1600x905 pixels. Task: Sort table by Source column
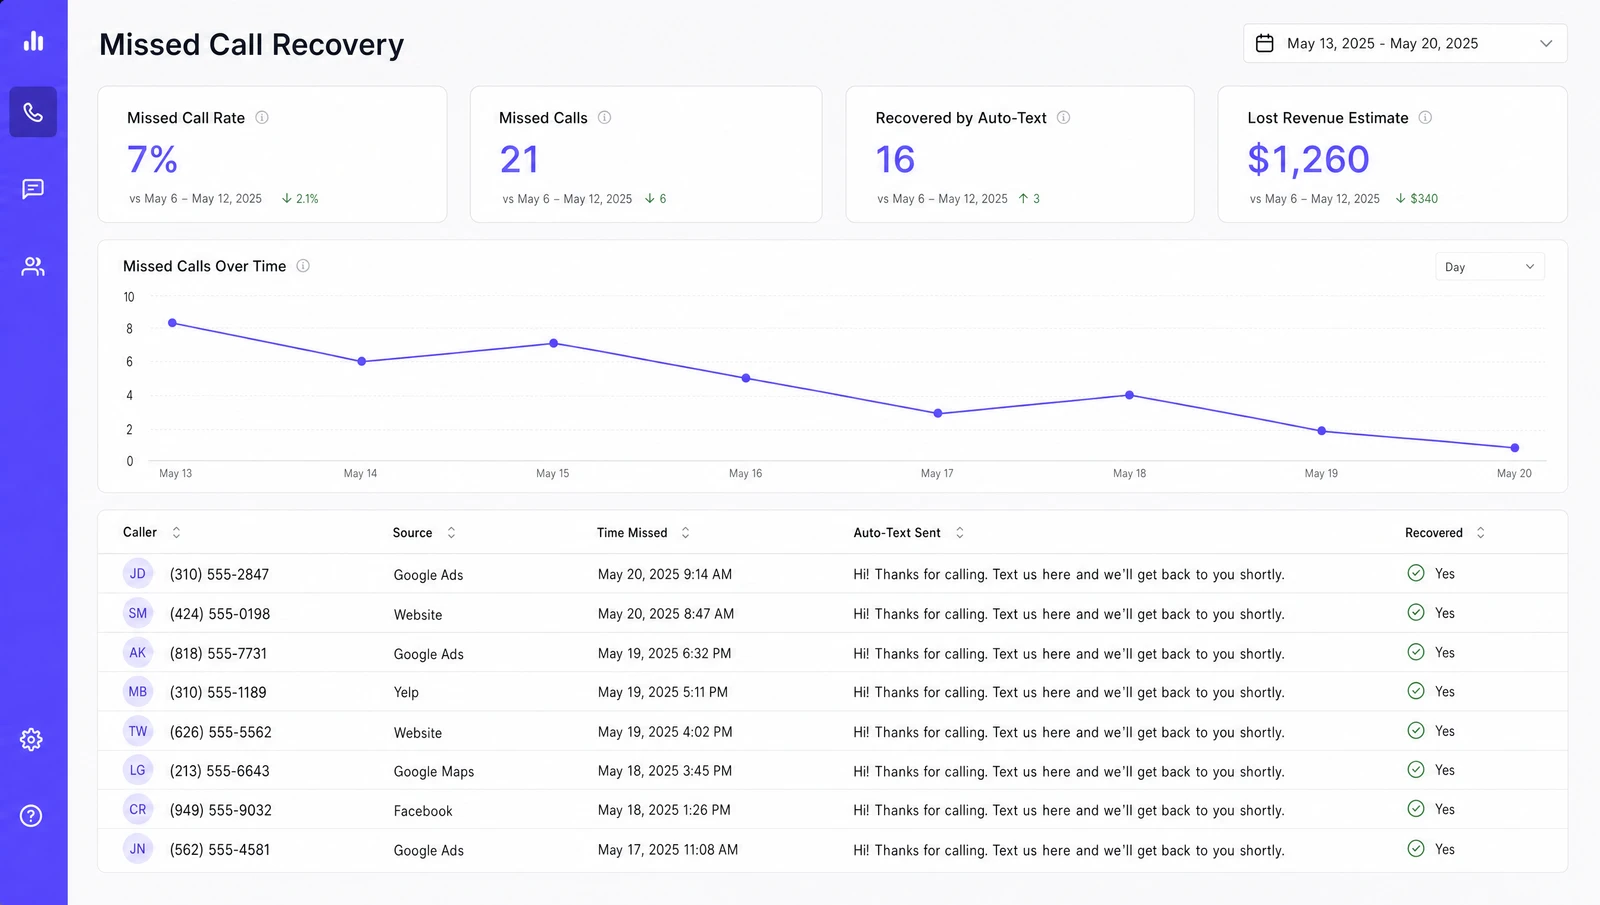click(451, 533)
